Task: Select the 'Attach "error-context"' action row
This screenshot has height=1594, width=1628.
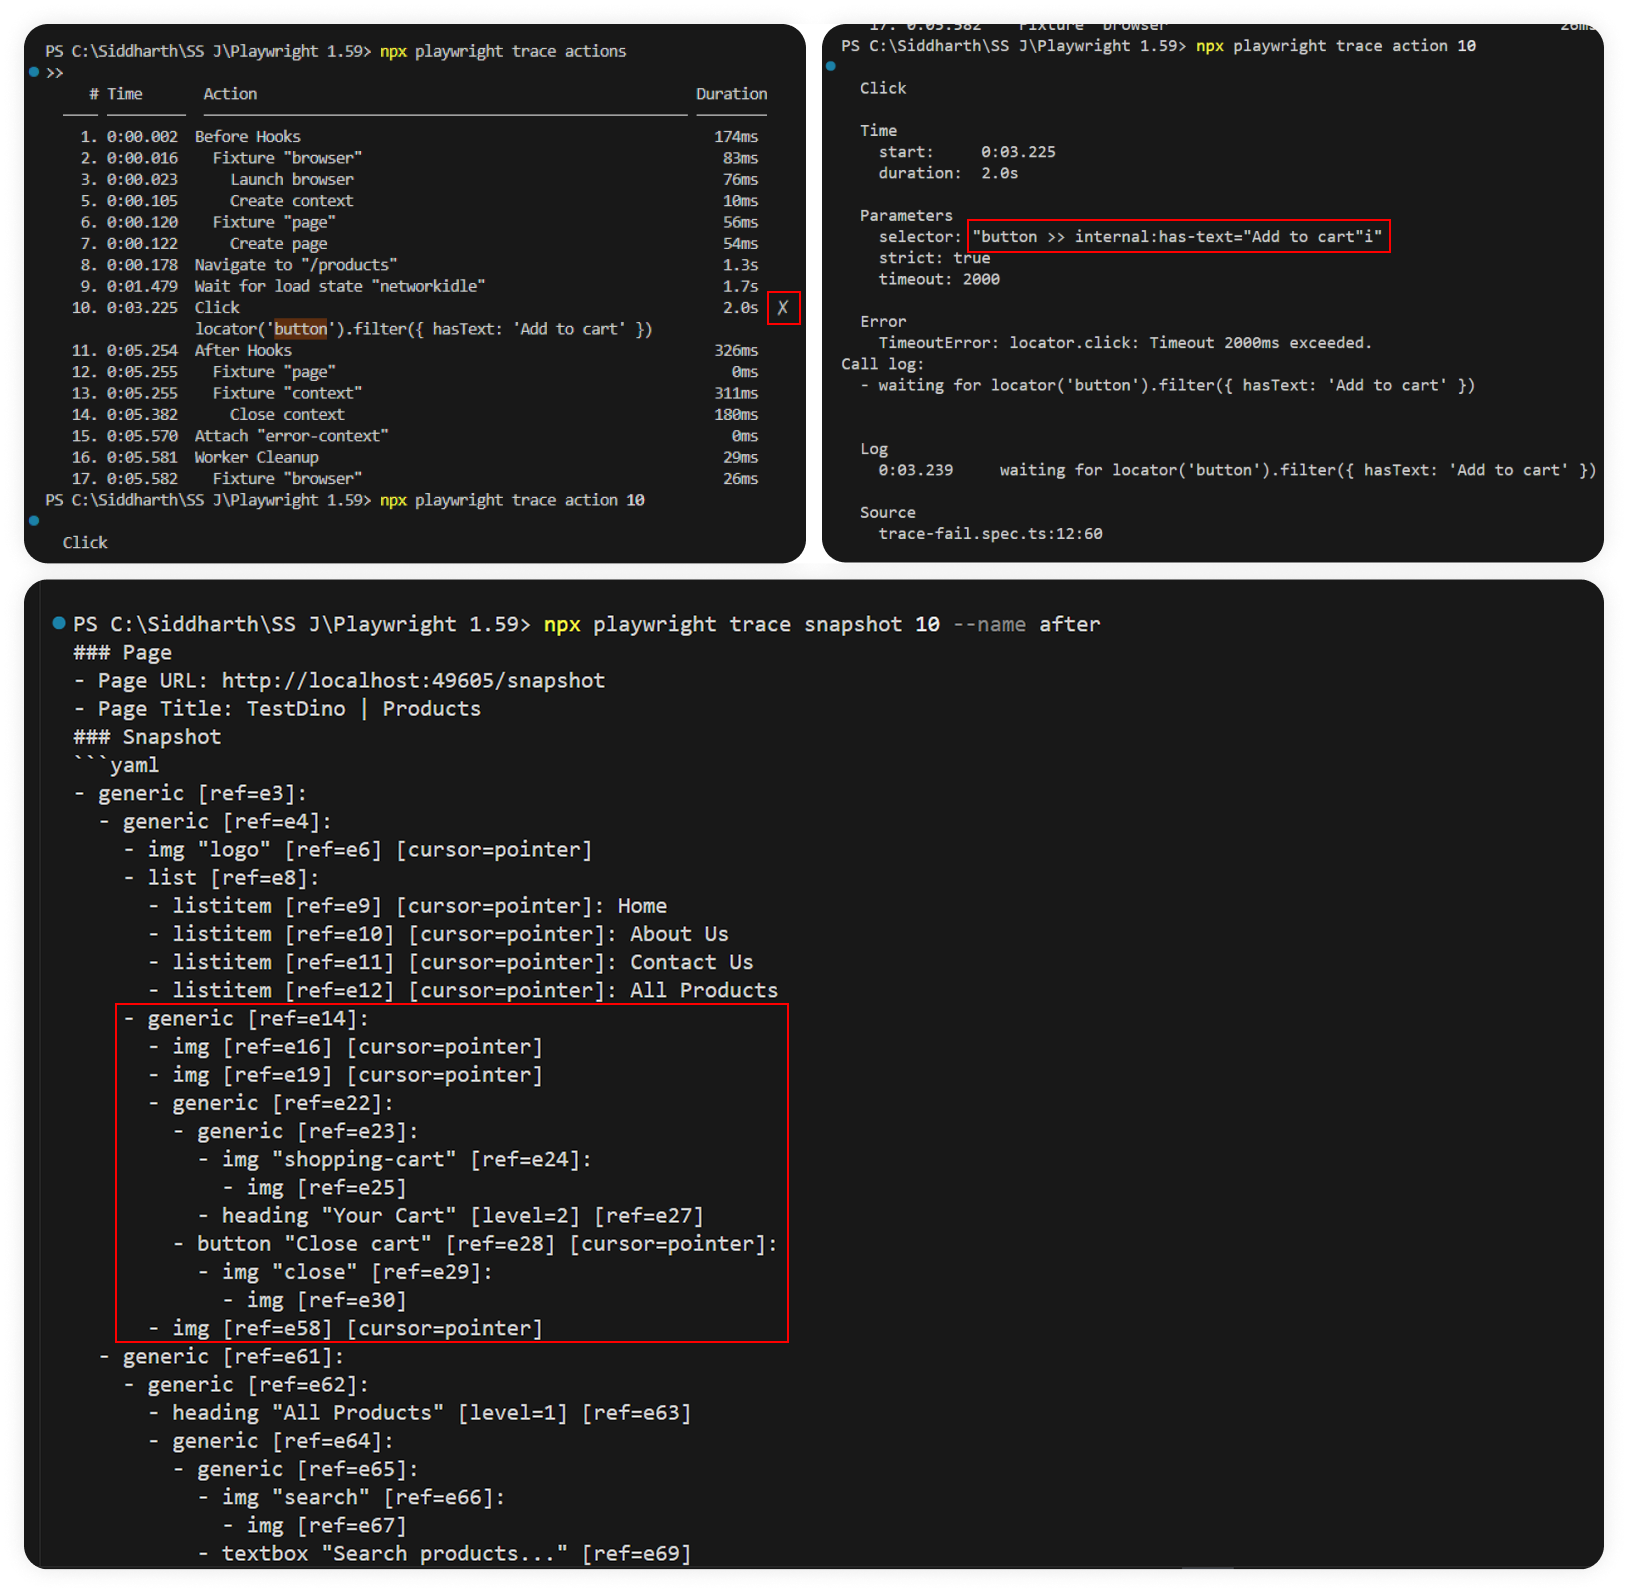Action: click(291, 436)
